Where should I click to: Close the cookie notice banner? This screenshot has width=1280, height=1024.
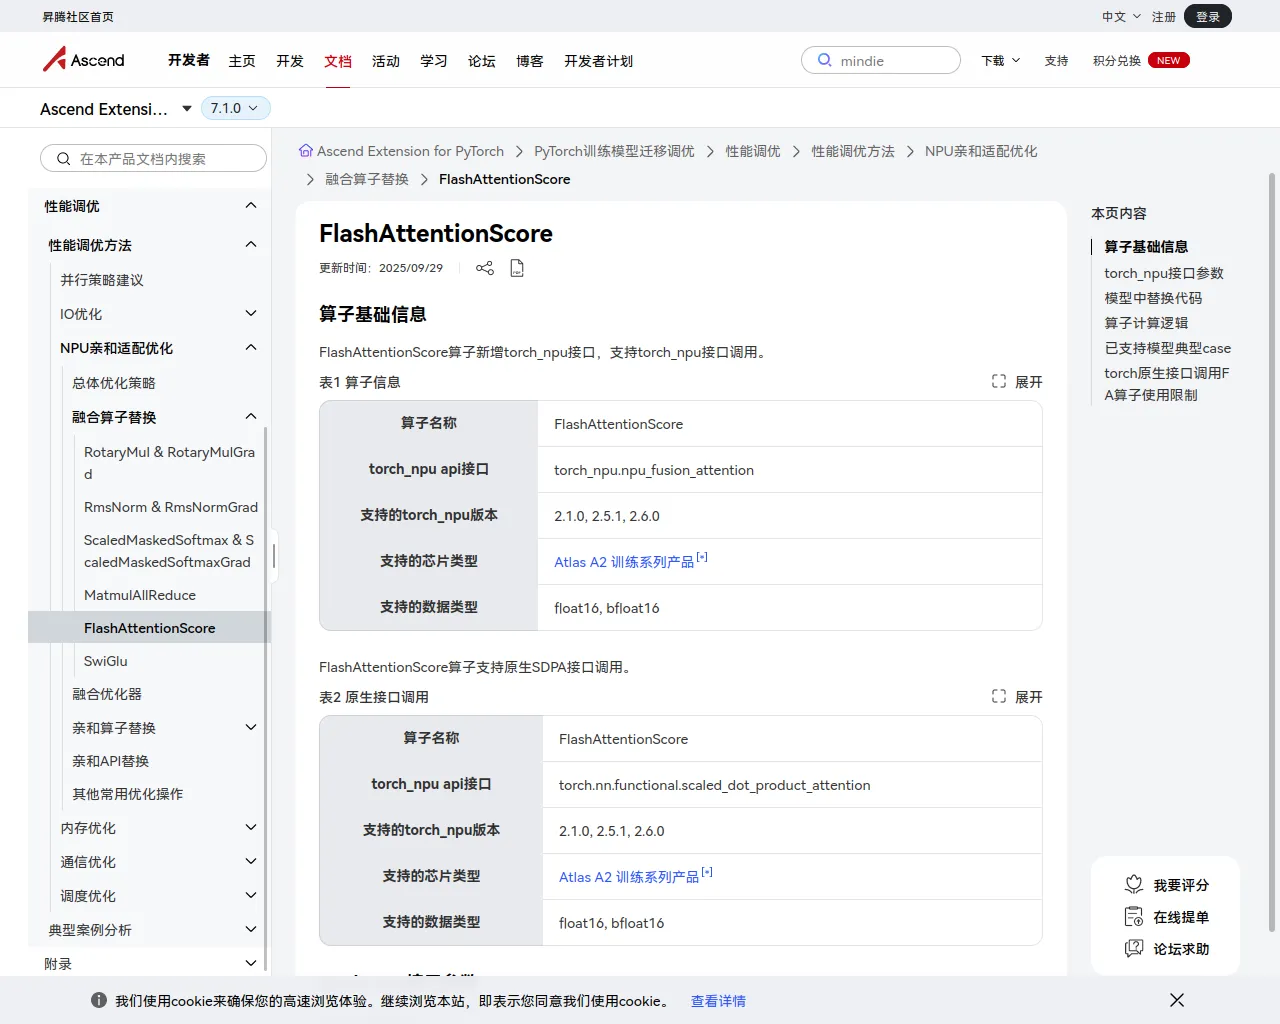pyautogui.click(x=1177, y=1000)
